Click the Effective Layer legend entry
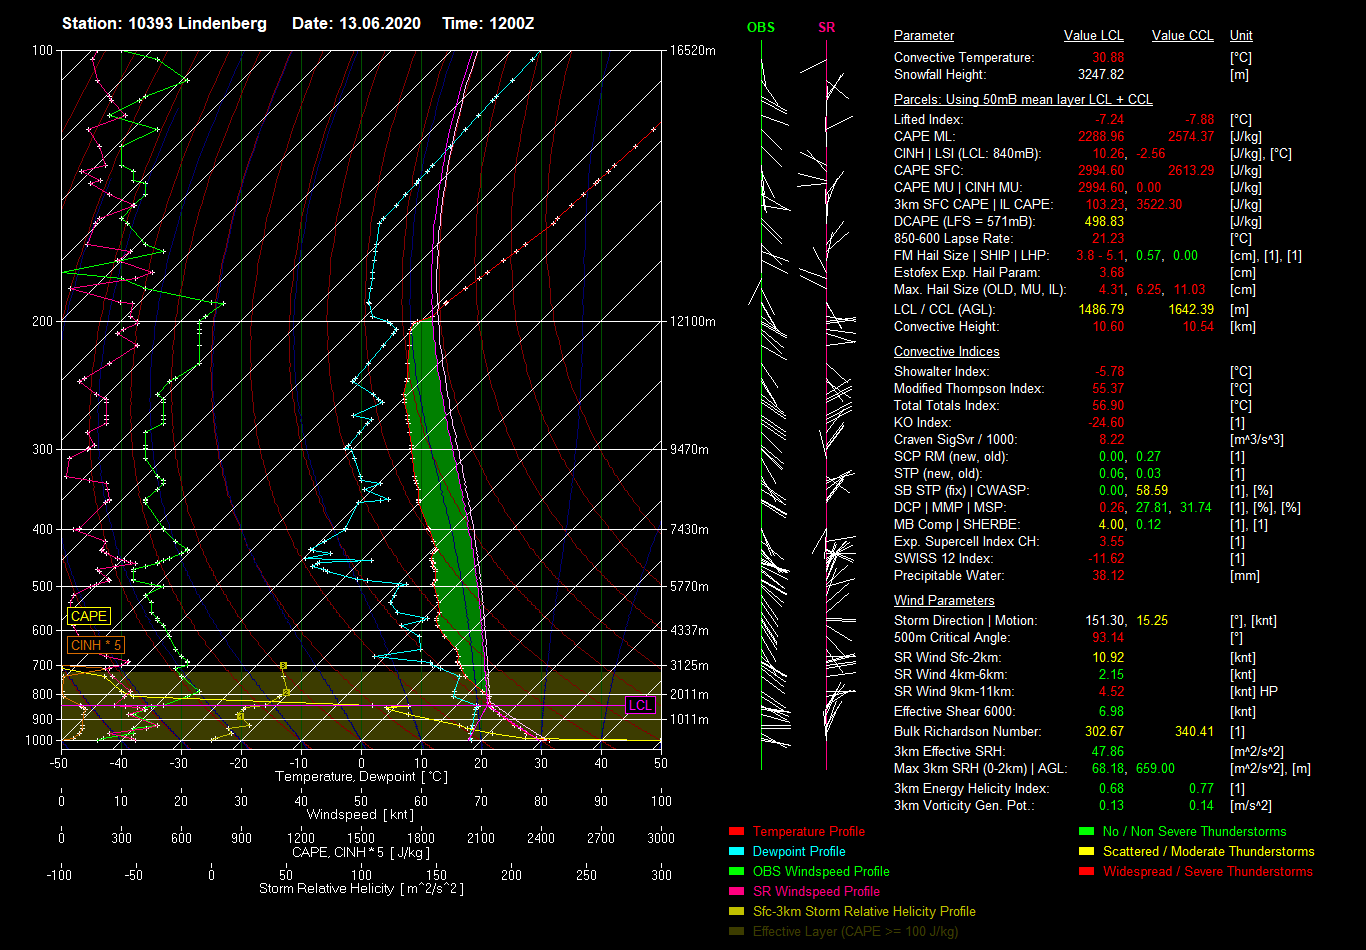 [x=855, y=931]
